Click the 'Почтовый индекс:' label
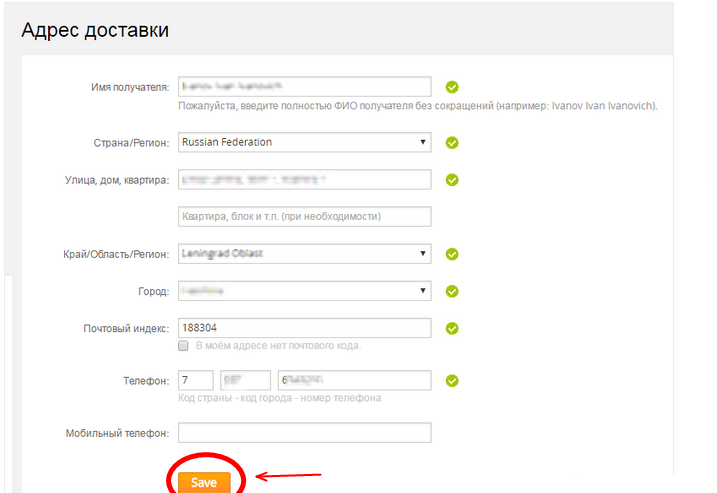Screen dimensions: 717x493 click(126, 328)
